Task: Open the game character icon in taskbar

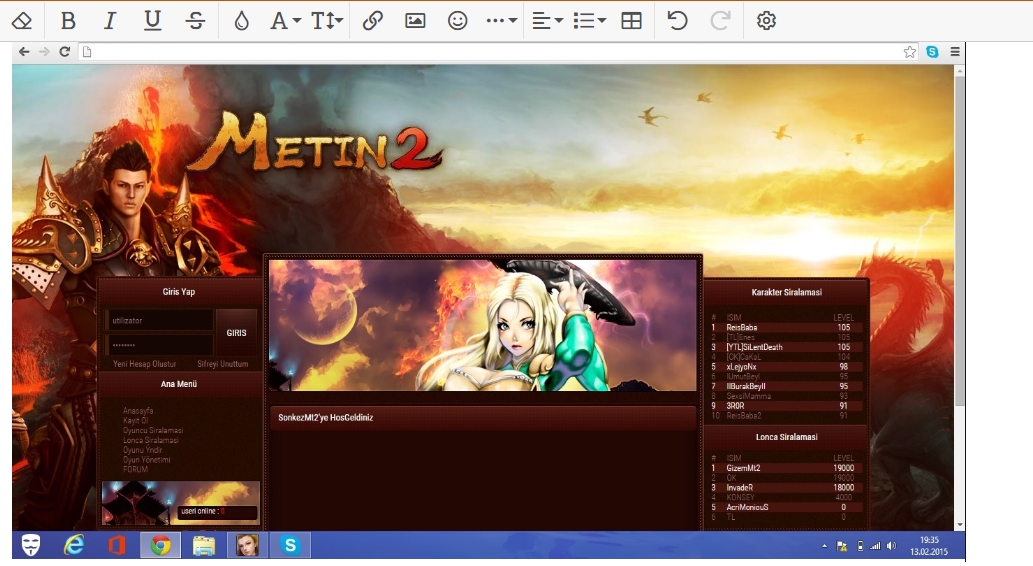Action: (x=247, y=545)
